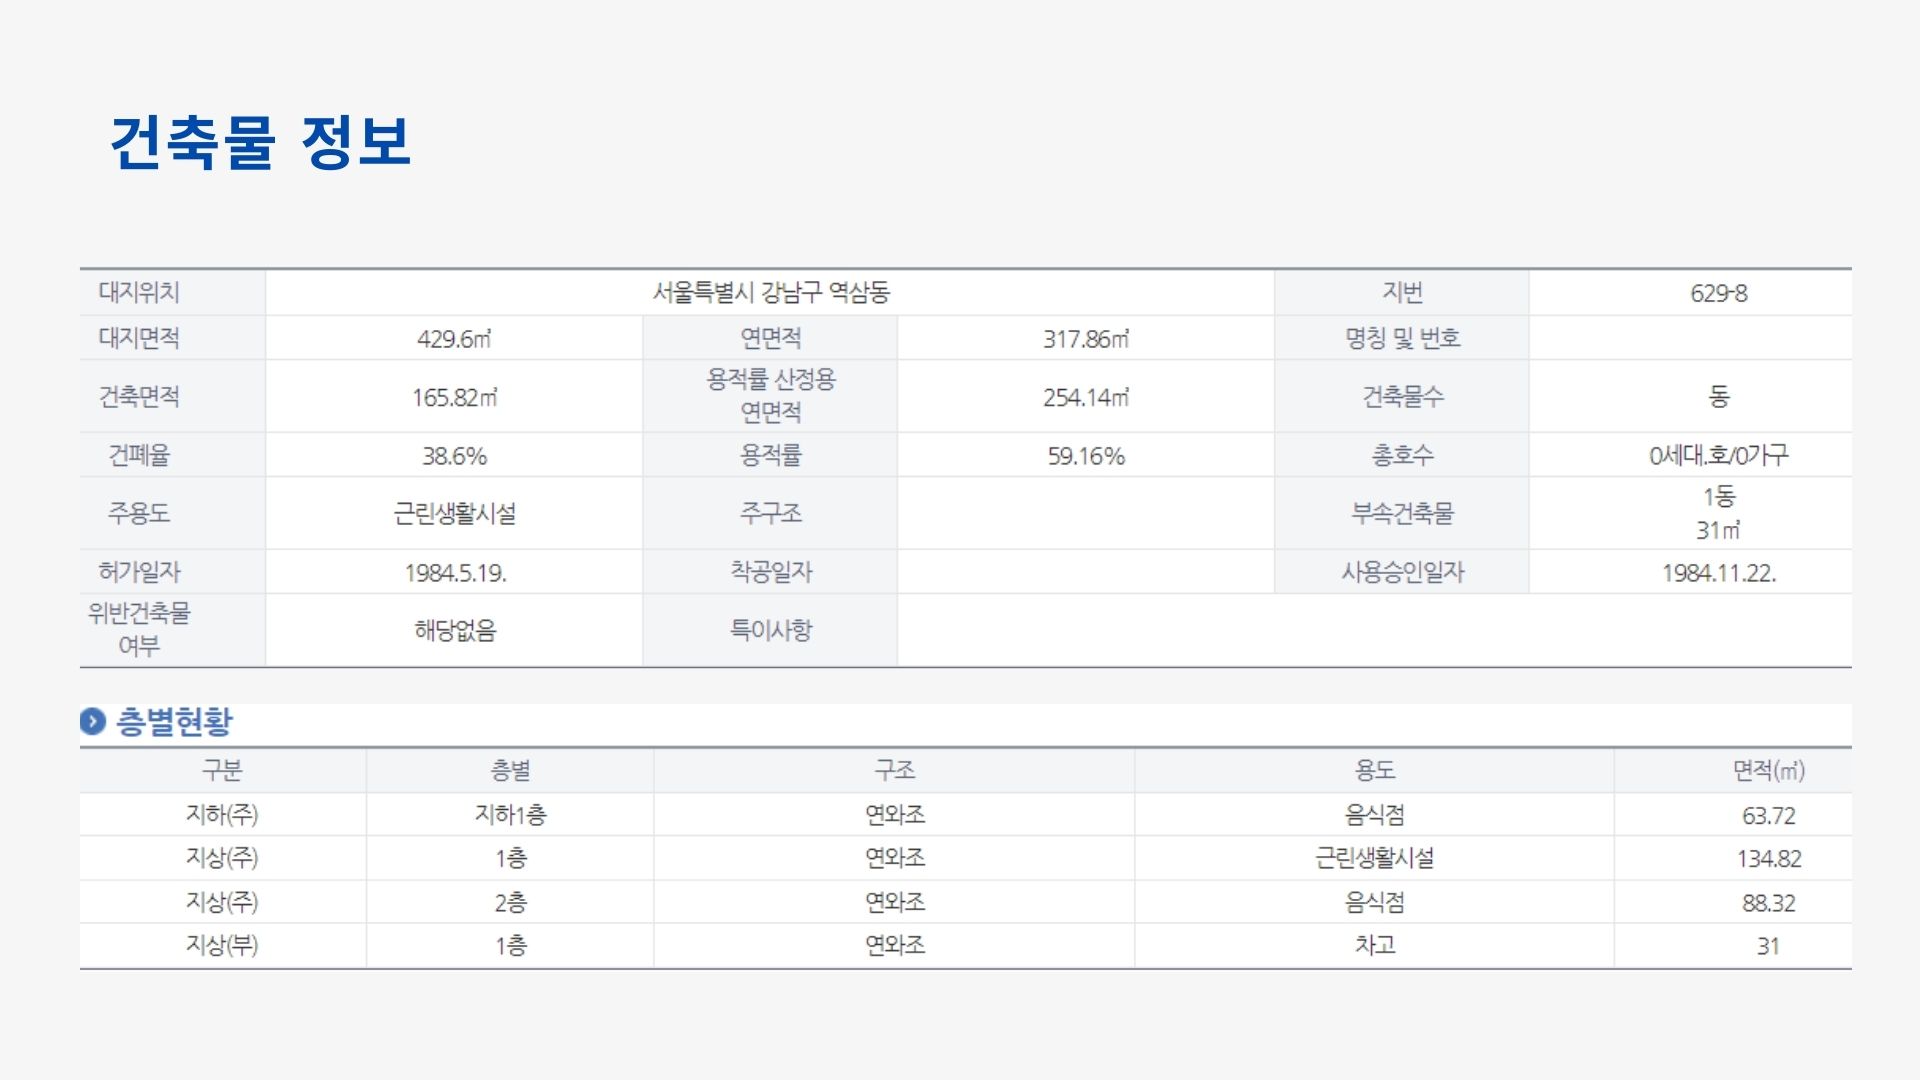1920x1080 pixels.
Task: Select the 구분 column header
Action: [222, 770]
